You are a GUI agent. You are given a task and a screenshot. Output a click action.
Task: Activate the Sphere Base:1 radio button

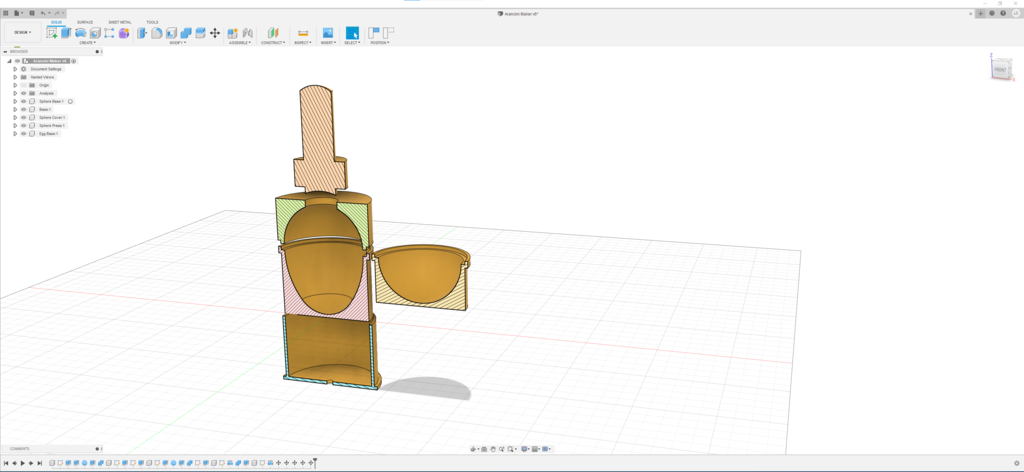71,101
